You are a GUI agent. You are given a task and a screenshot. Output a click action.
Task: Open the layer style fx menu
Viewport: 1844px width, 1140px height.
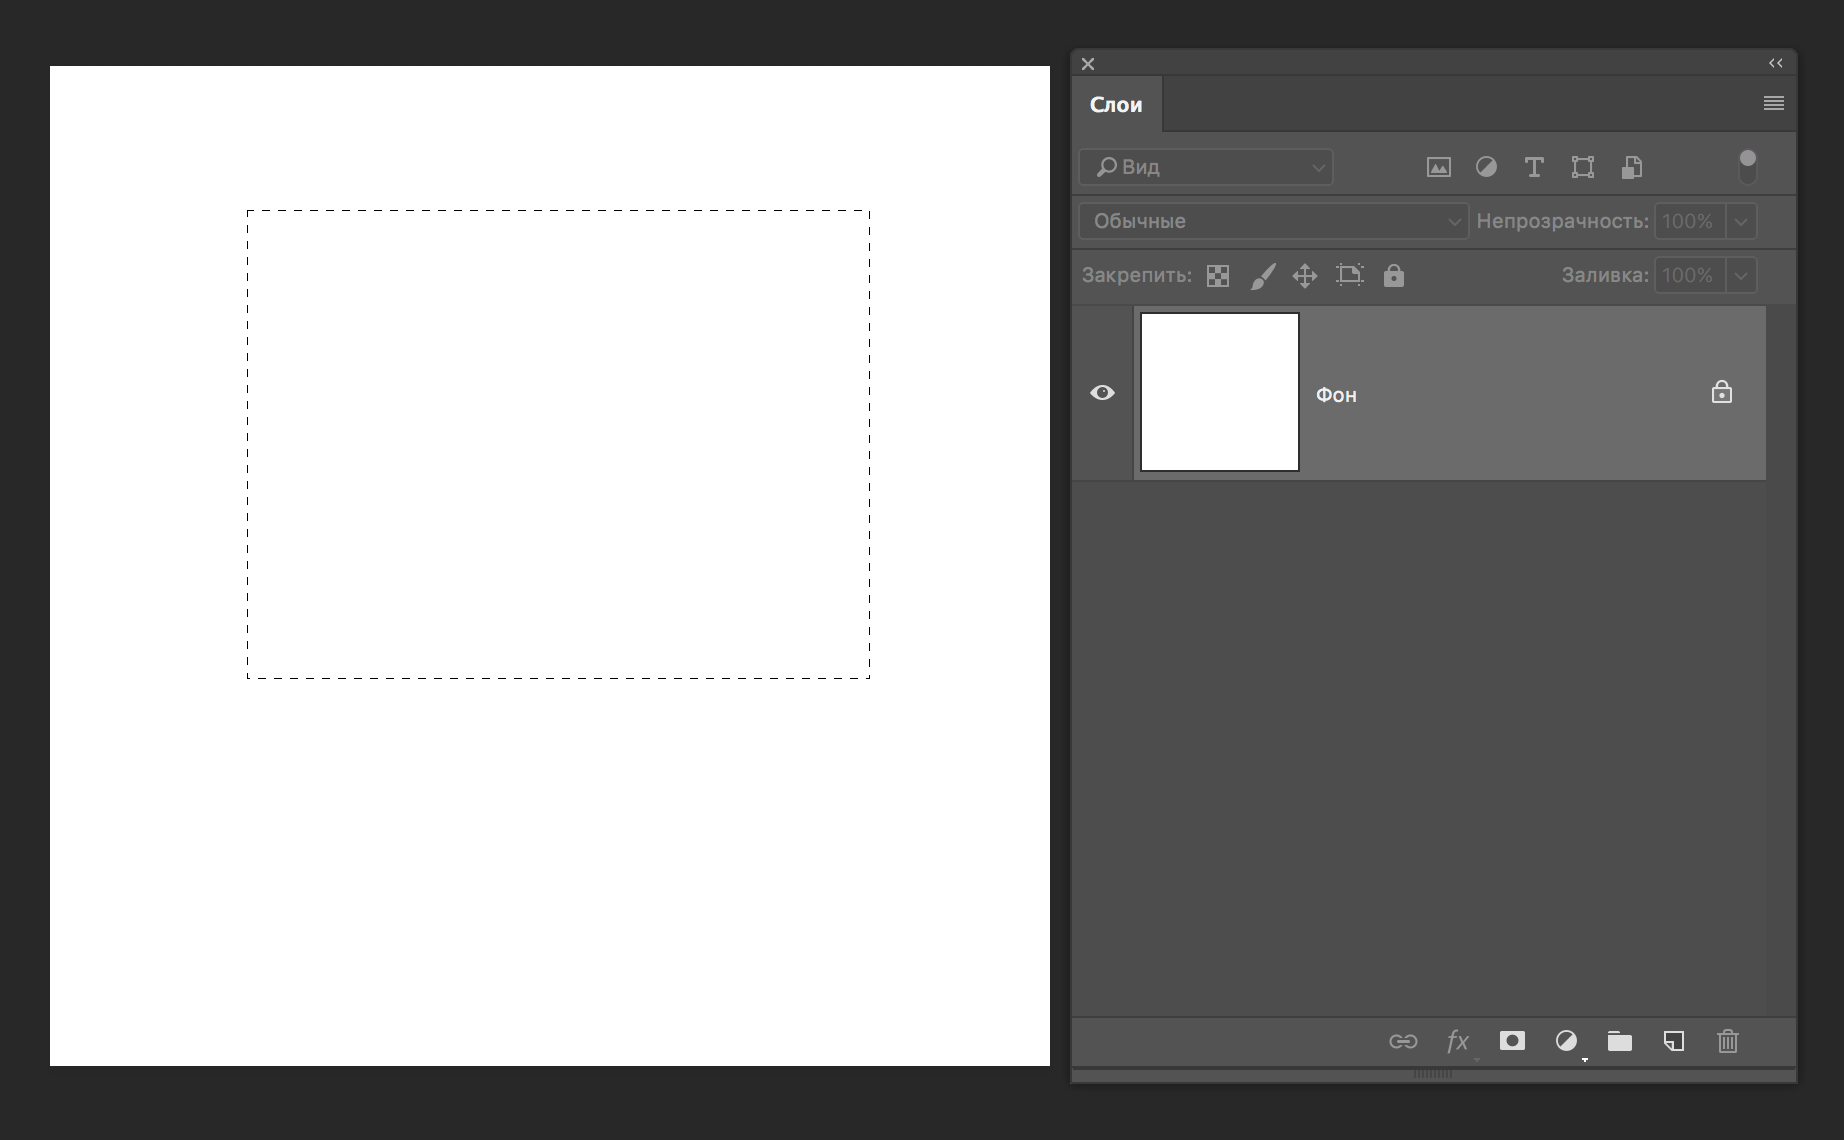[1457, 1041]
